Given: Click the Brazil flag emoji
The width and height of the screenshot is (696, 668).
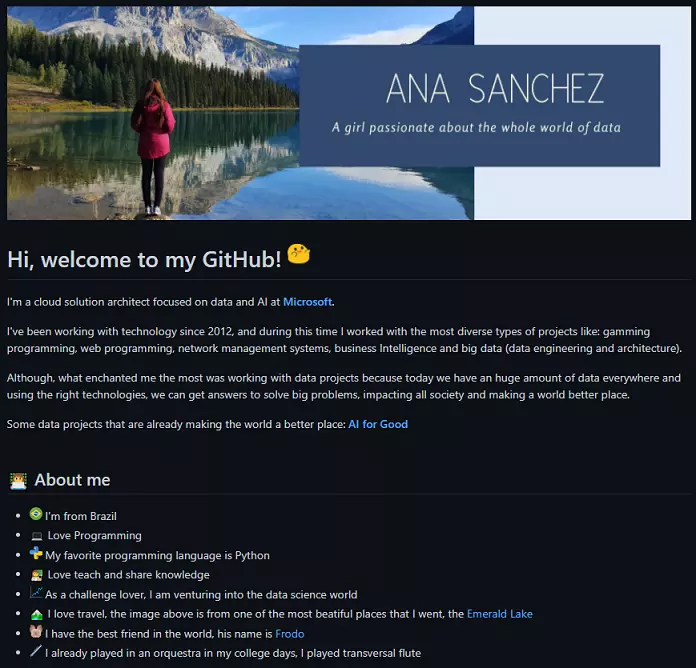Looking at the screenshot, I should [36, 514].
